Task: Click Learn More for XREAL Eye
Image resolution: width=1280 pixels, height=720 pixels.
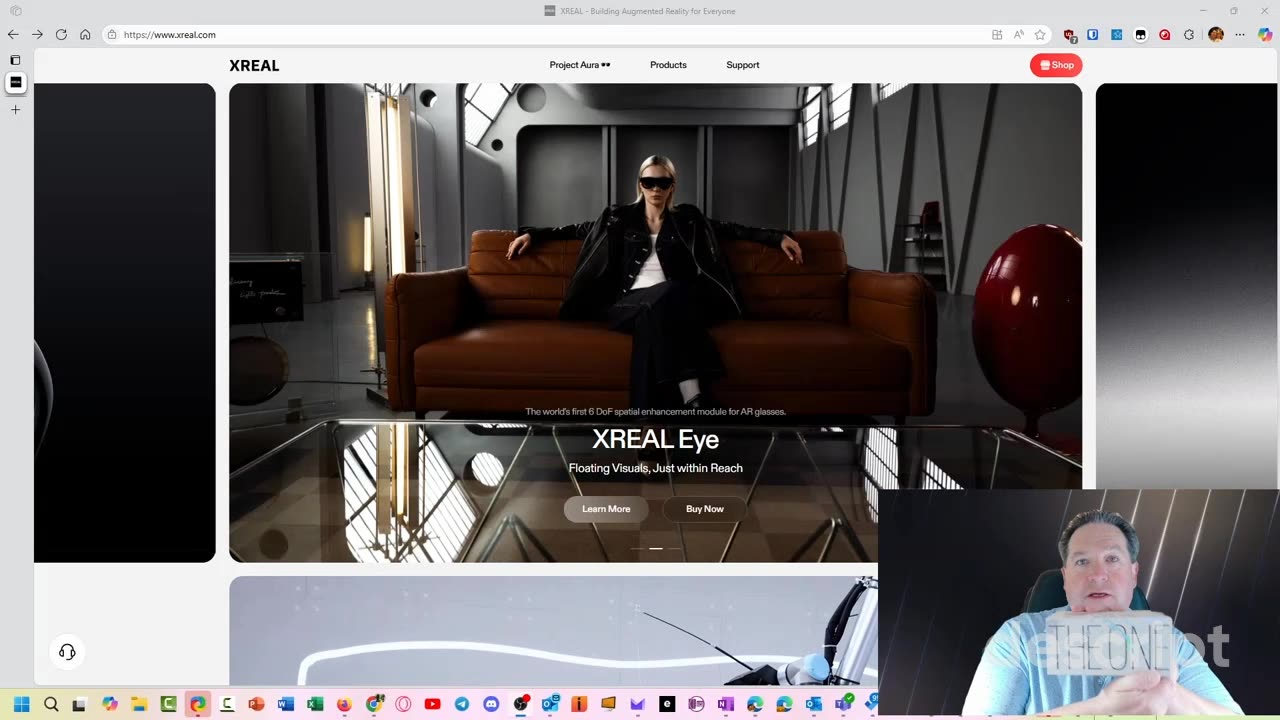Action: (606, 509)
